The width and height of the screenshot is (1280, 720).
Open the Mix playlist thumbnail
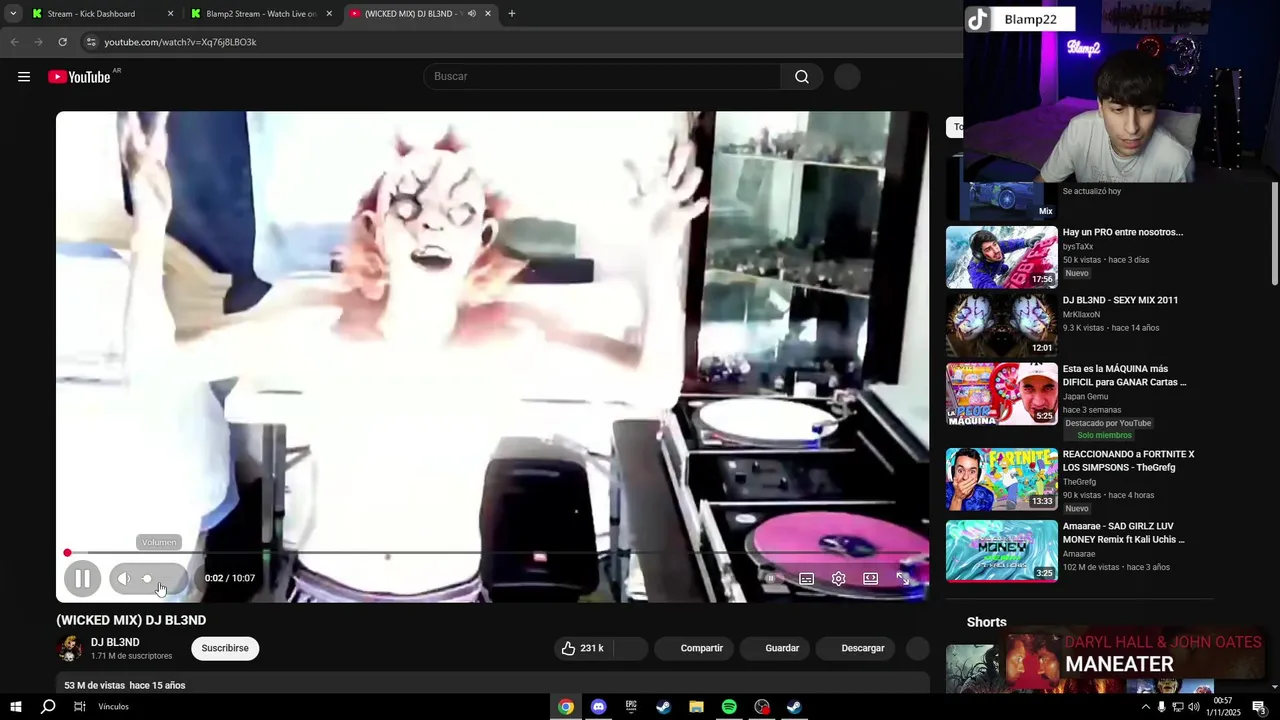coord(1001,188)
